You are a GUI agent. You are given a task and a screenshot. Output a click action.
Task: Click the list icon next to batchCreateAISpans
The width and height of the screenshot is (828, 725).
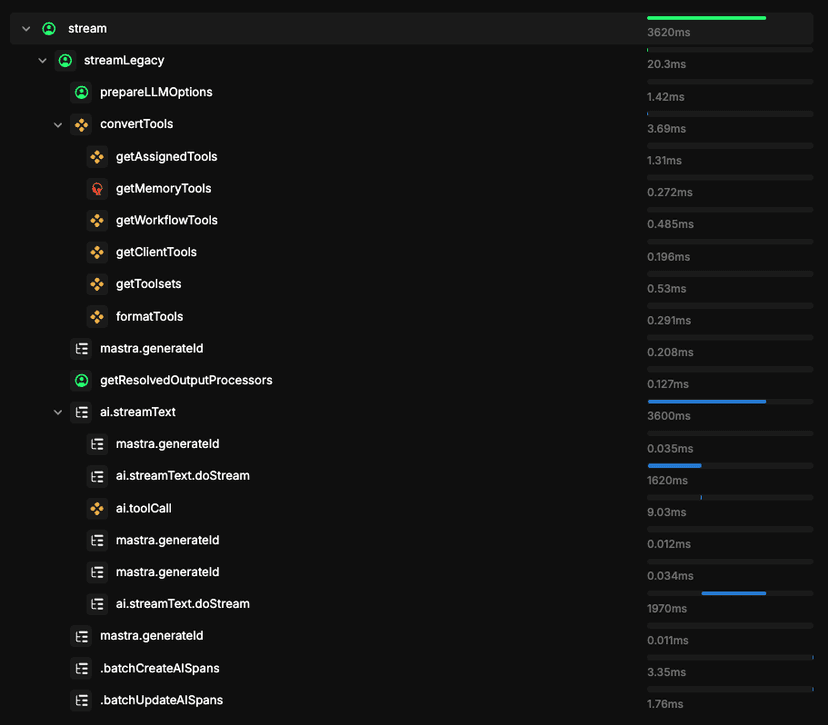[x=81, y=668]
